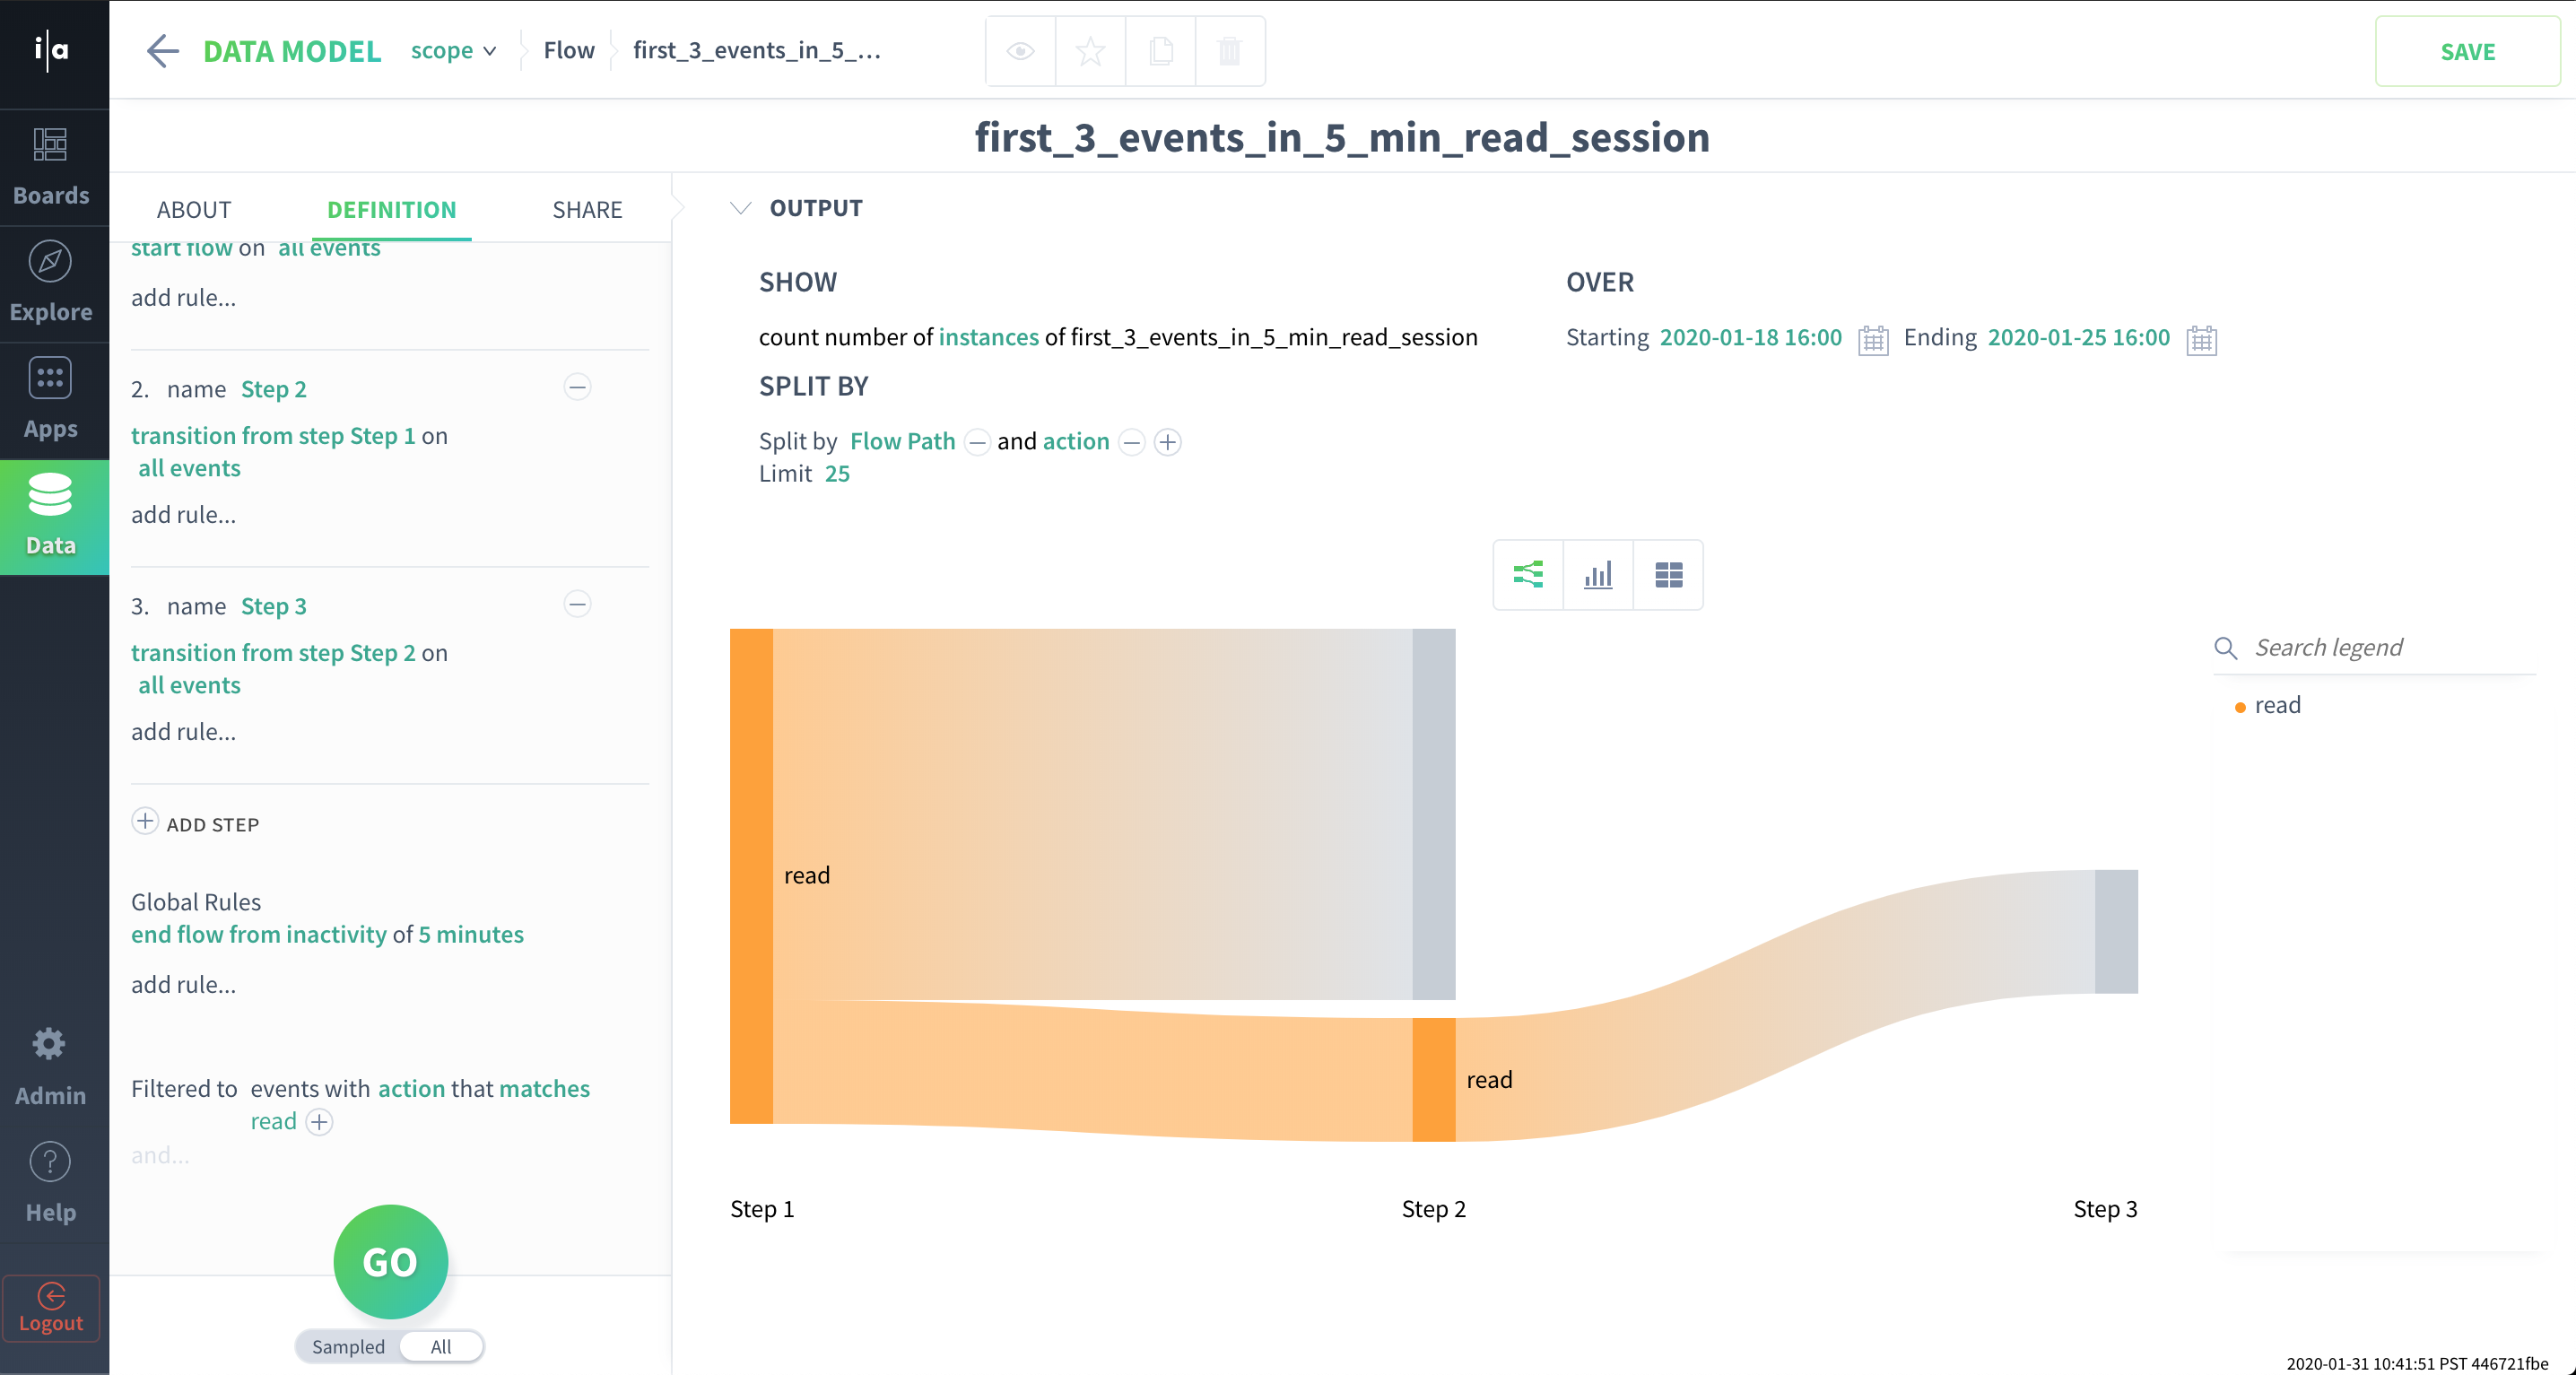Remove the Flow Path split minus

[x=977, y=442]
